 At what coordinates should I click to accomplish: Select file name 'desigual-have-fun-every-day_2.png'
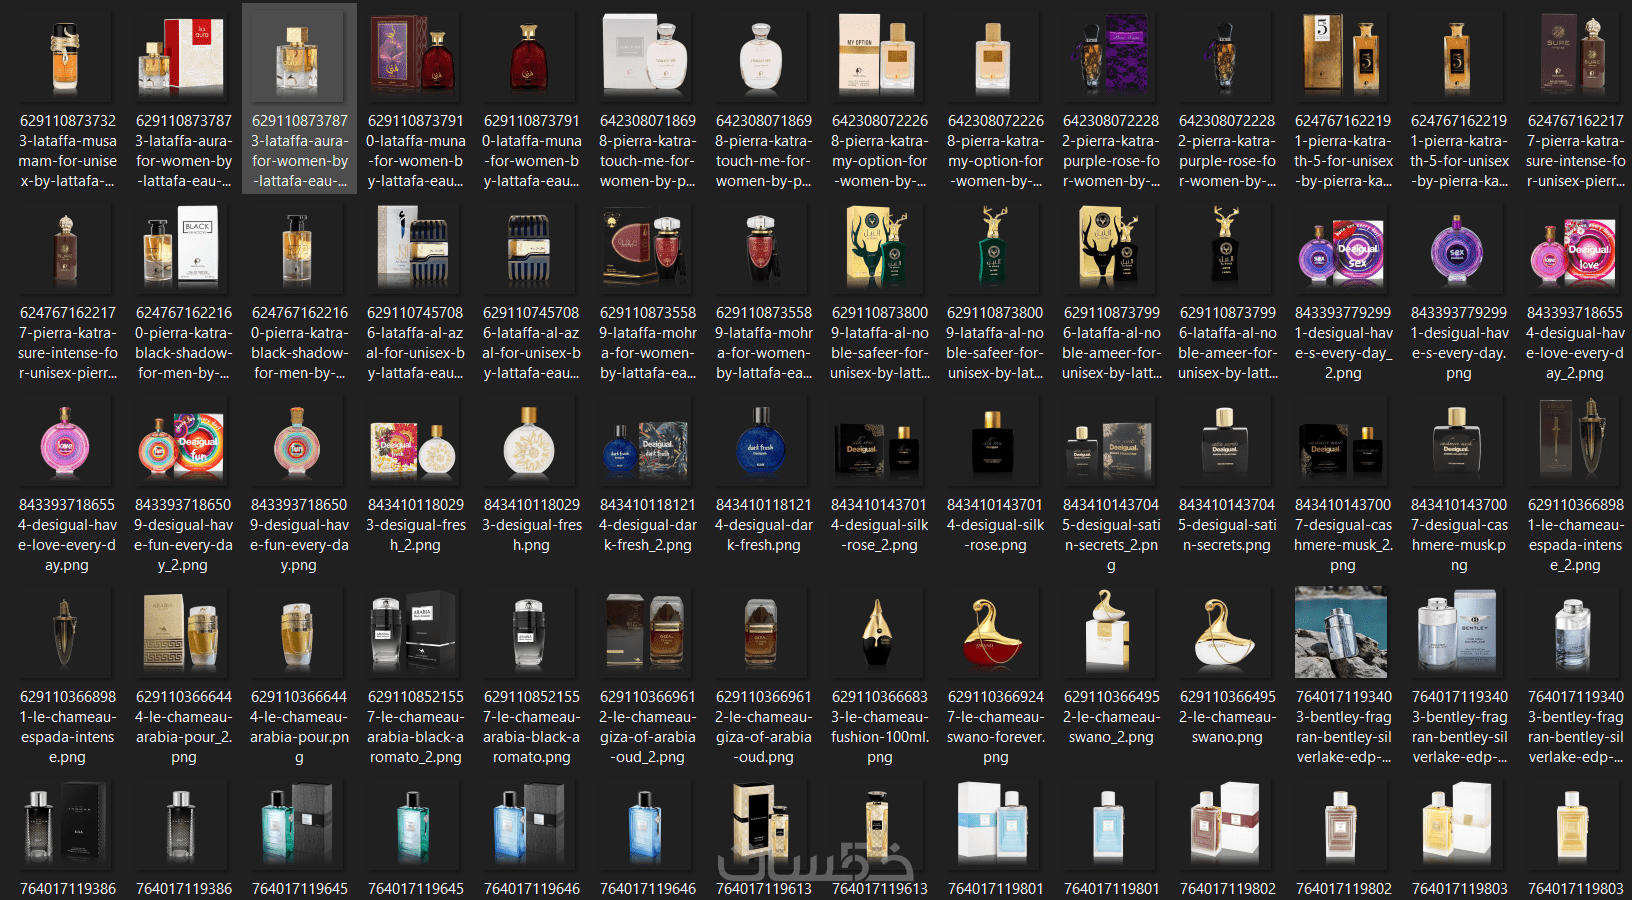tap(183, 535)
